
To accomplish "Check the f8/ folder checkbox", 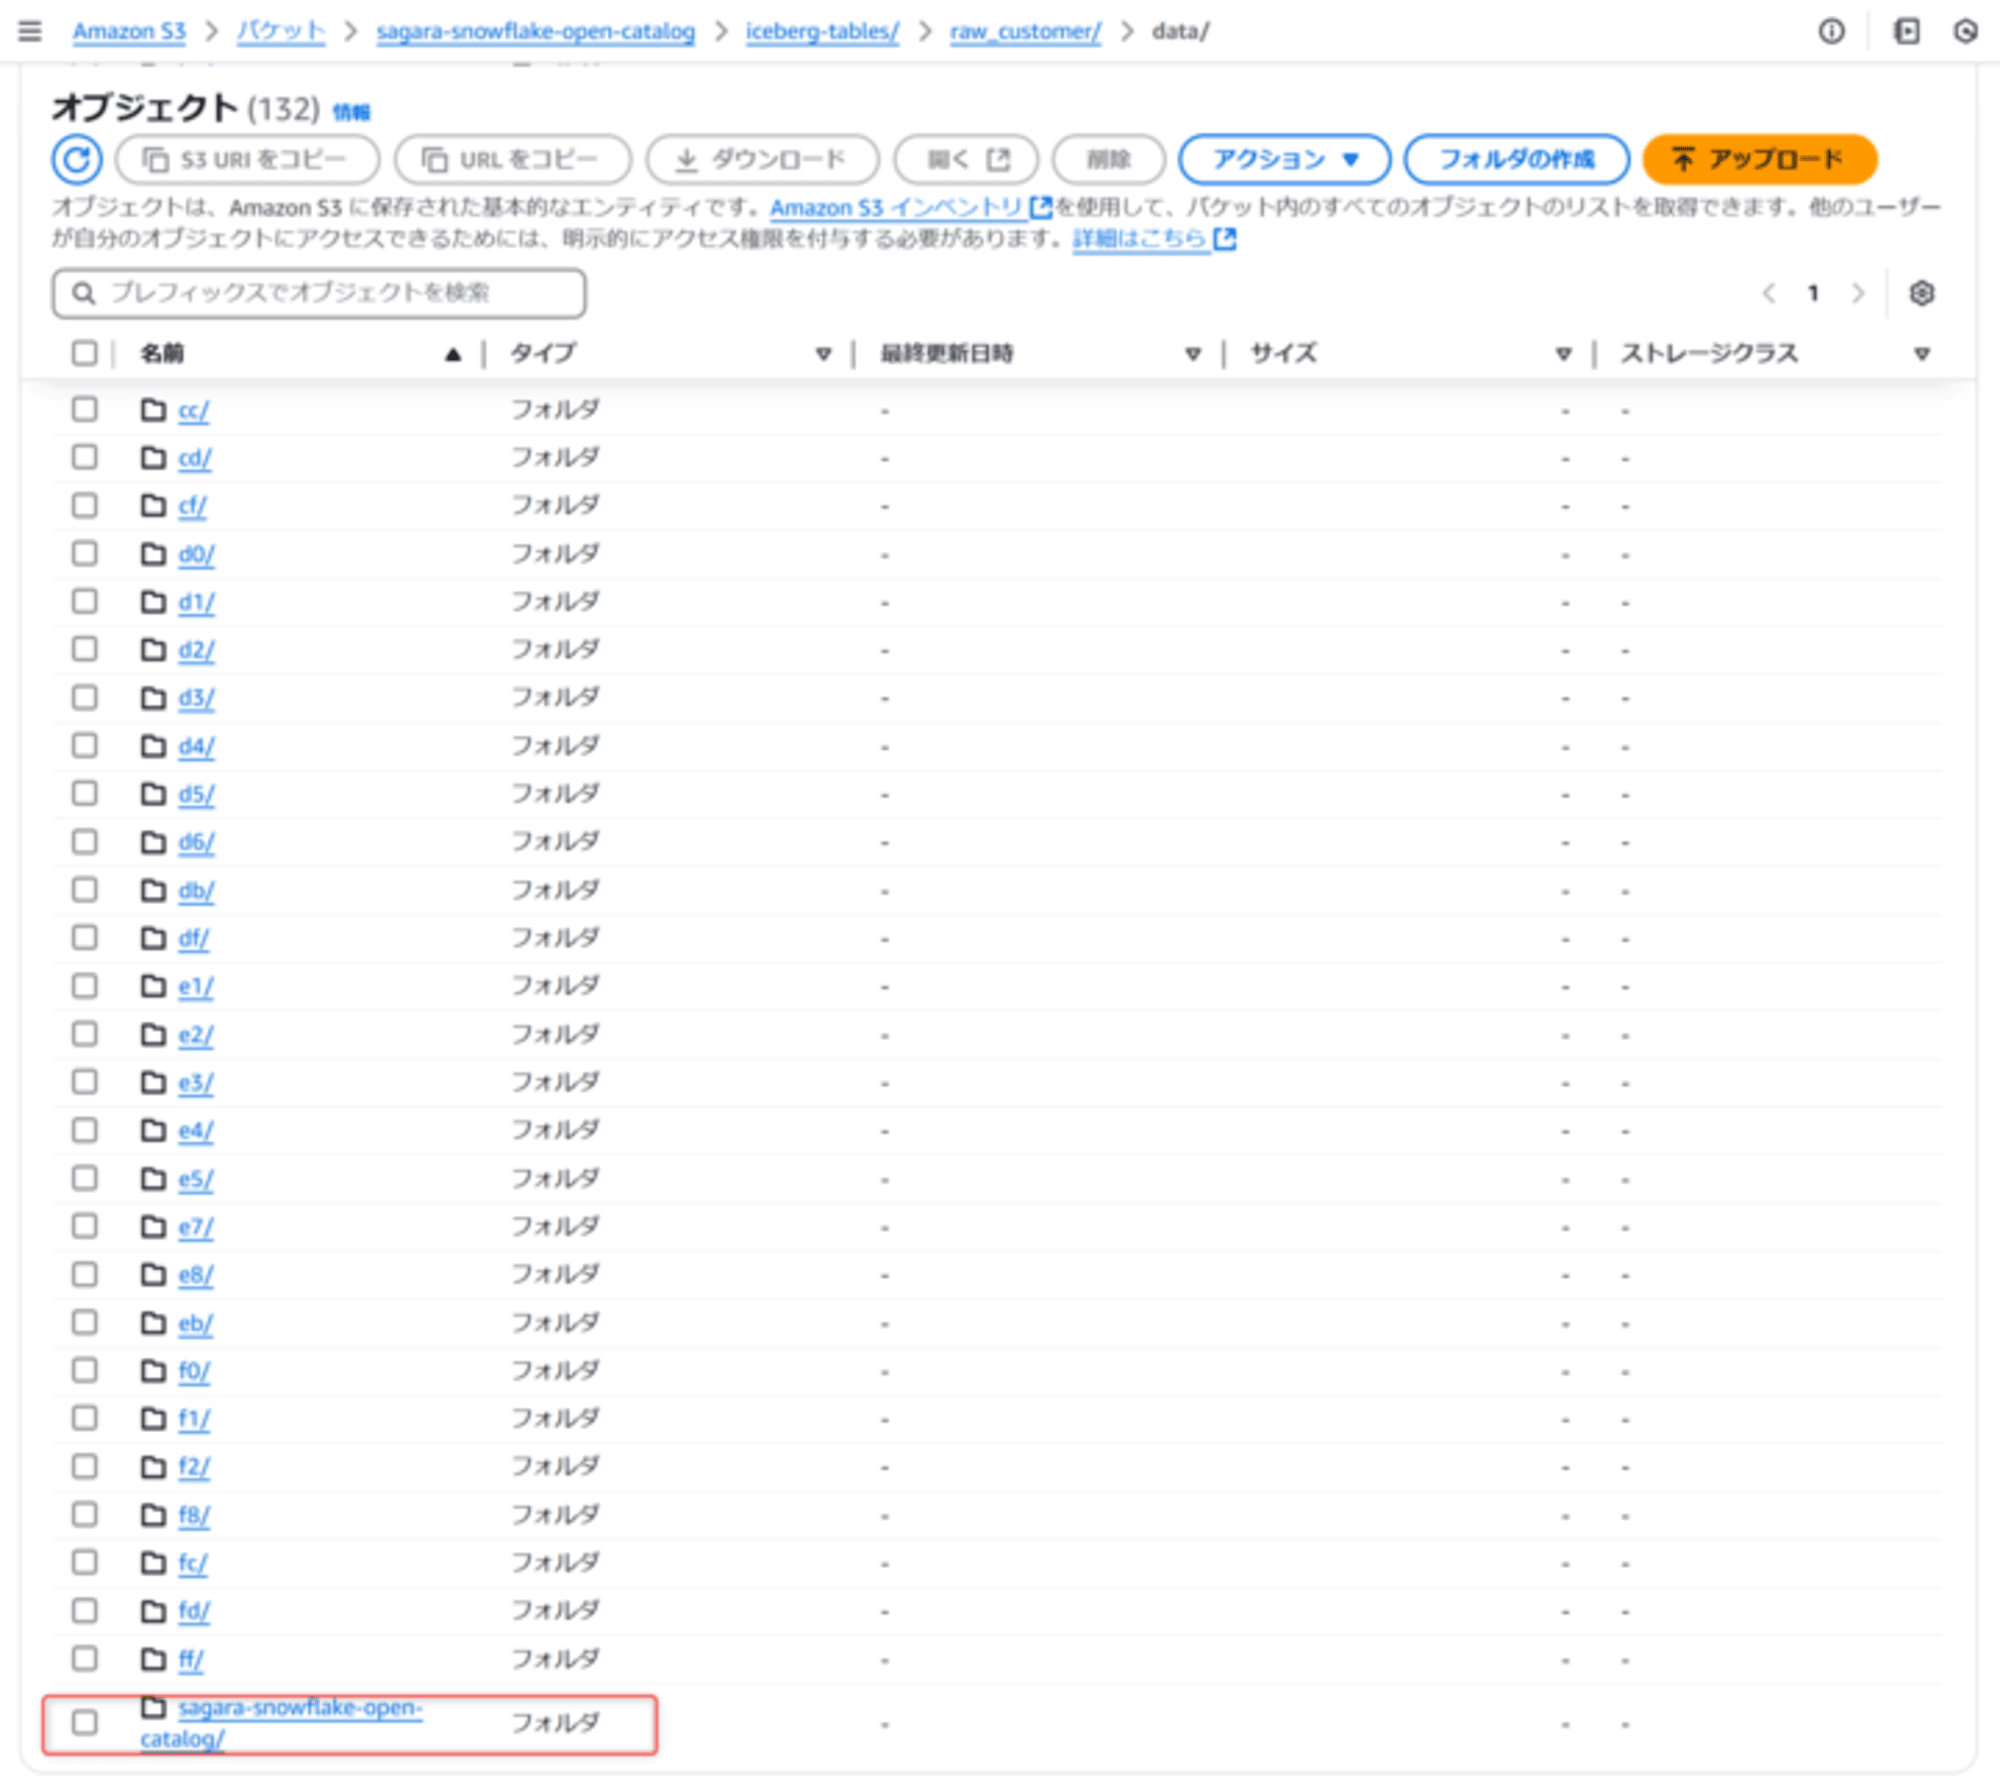I will tap(85, 1514).
